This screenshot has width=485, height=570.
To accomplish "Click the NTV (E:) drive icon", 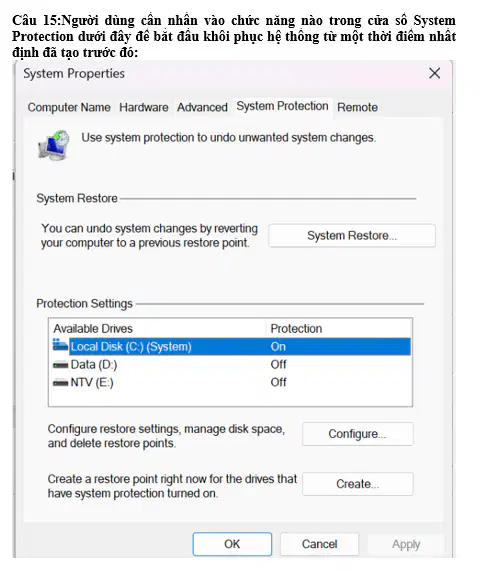I will coord(60,382).
